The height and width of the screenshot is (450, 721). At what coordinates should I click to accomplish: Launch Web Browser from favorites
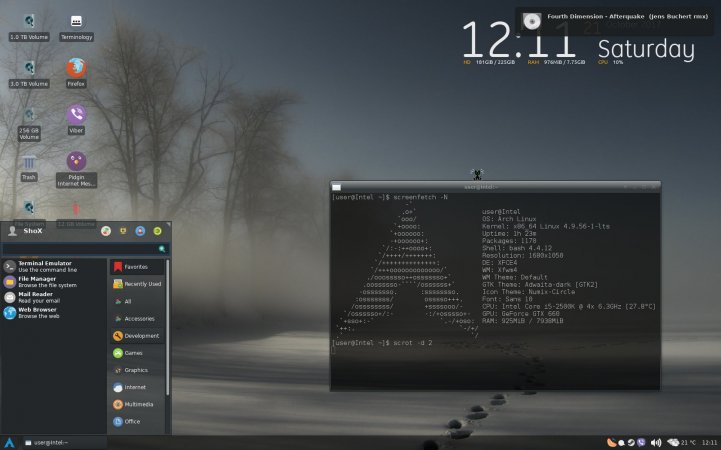pyautogui.click(x=54, y=313)
